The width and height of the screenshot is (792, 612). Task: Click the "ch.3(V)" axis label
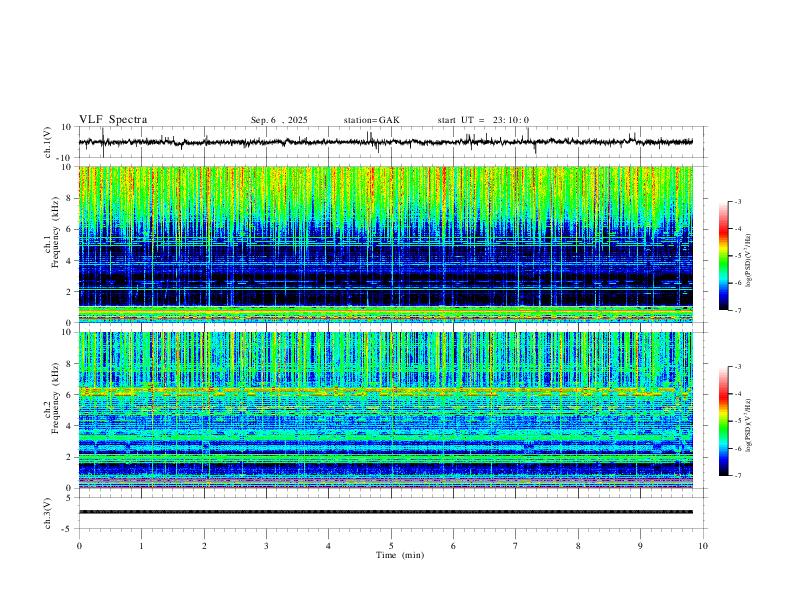(x=48, y=513)
